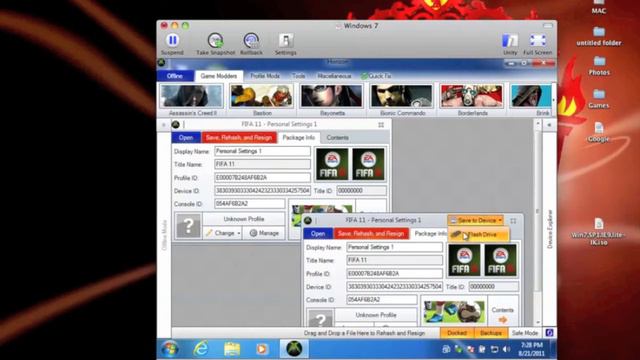Click Console ID field in front window

tap(381, 300)
